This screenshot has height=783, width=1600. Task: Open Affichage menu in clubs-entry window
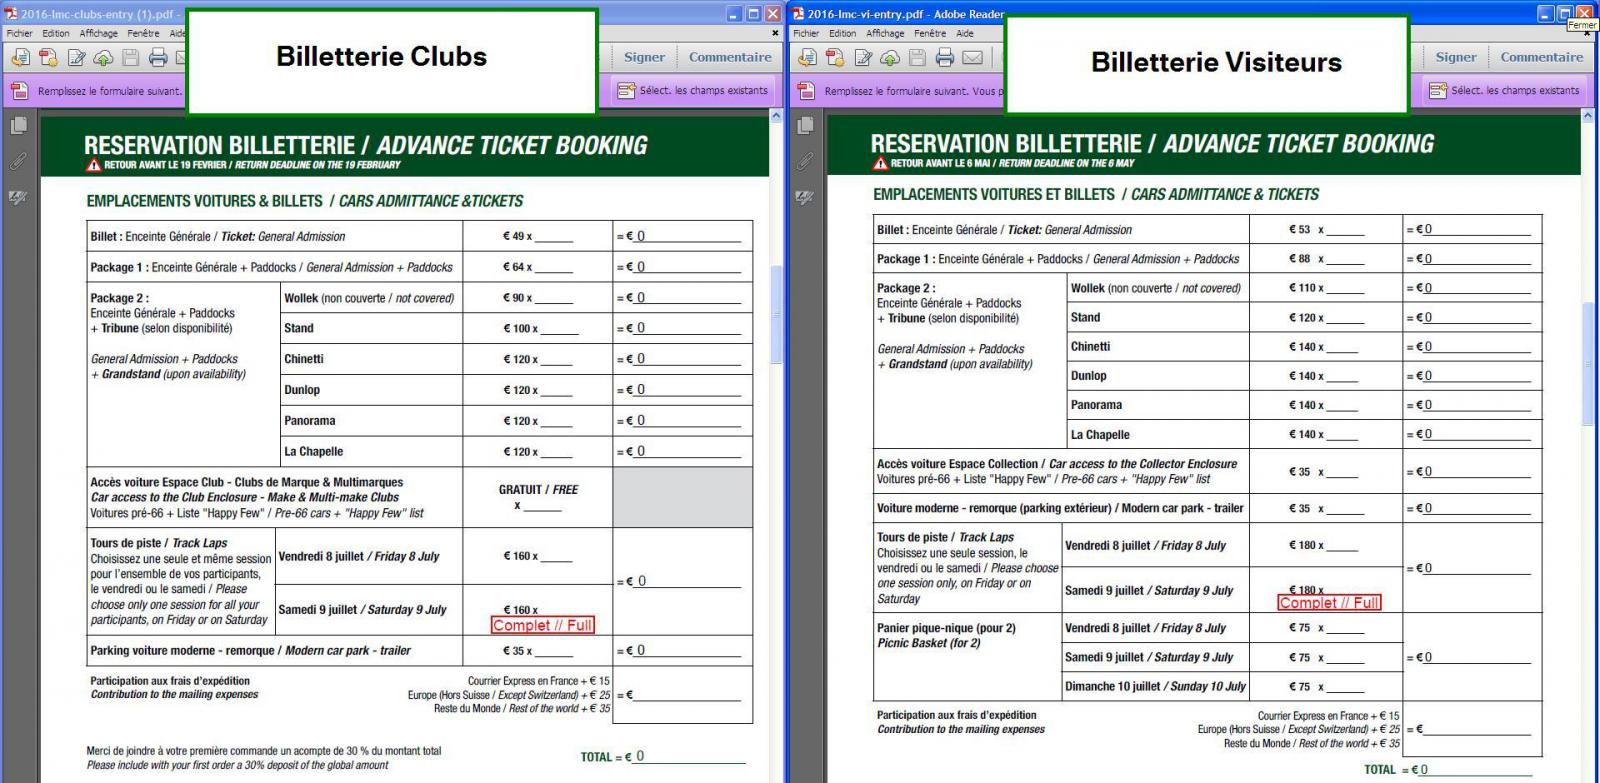(x=99, y=33)
